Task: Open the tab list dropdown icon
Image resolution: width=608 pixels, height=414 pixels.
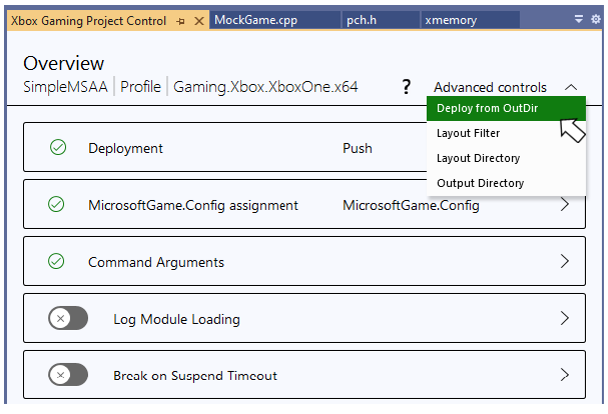Action: click(x=579, y=19)
